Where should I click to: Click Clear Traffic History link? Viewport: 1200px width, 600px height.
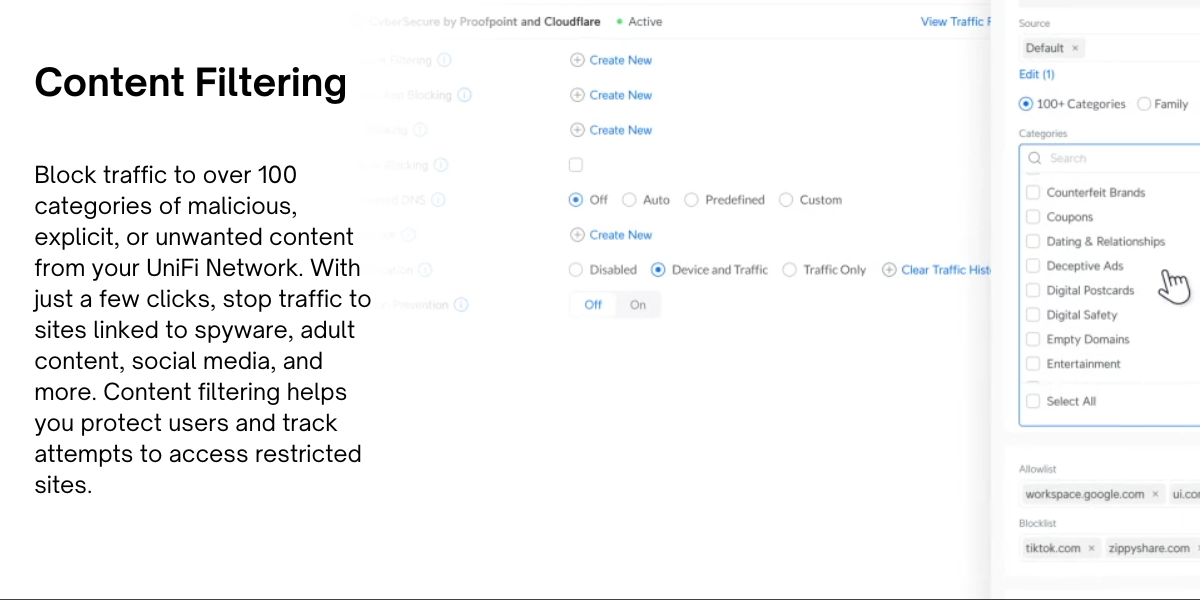[x=936, y=270]
